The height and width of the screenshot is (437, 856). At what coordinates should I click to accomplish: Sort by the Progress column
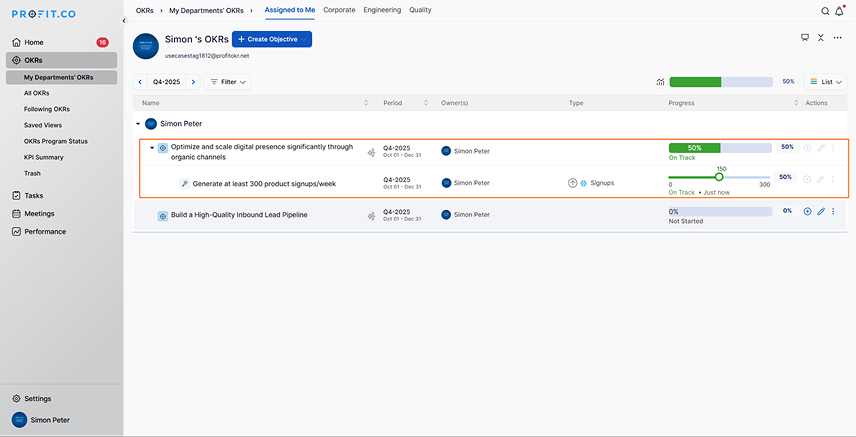[796, 103]
